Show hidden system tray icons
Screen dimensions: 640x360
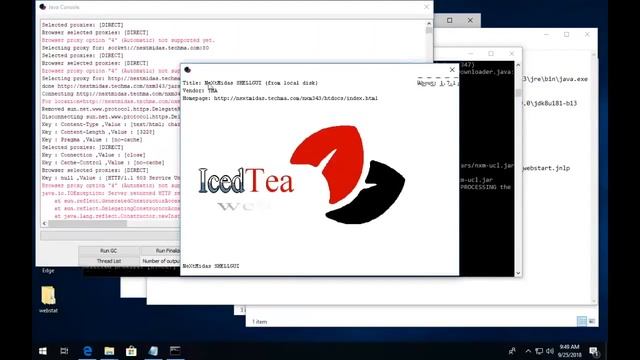tap(528, 351)
